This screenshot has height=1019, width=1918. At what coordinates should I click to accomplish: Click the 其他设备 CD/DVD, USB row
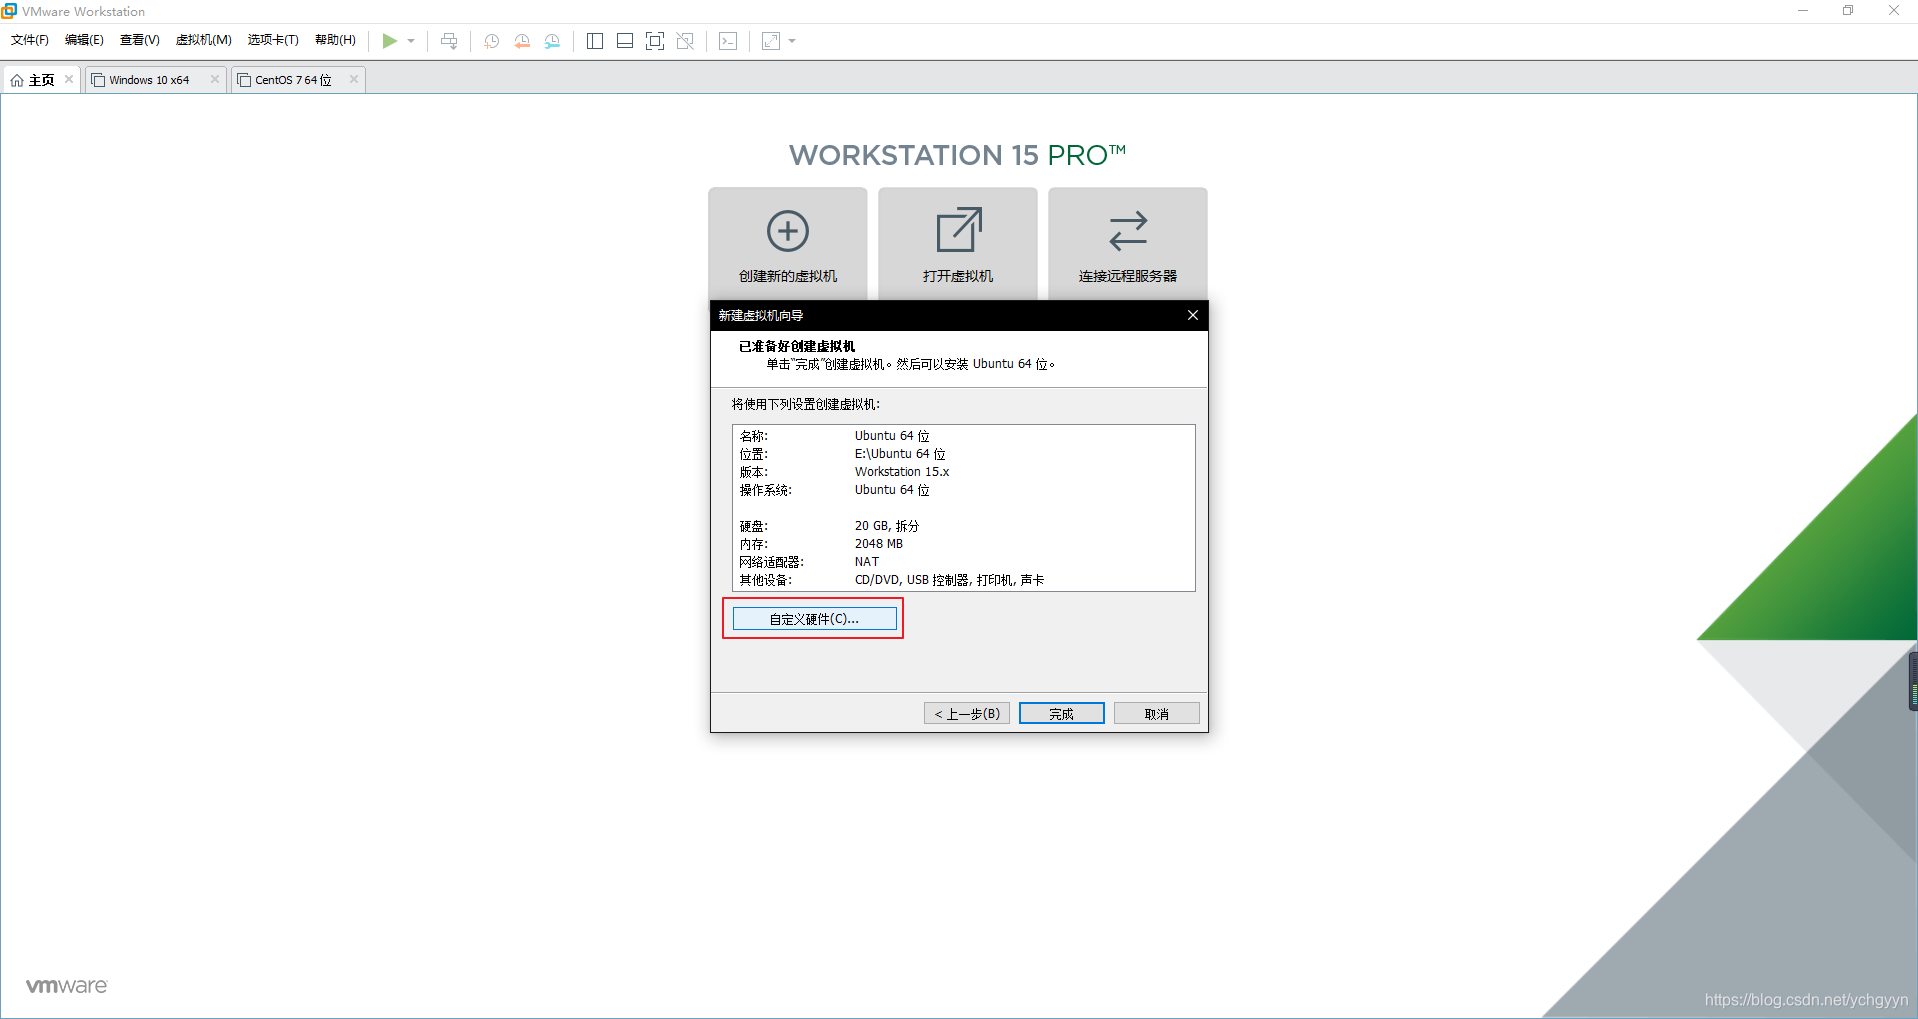click(x=963, y=580)
